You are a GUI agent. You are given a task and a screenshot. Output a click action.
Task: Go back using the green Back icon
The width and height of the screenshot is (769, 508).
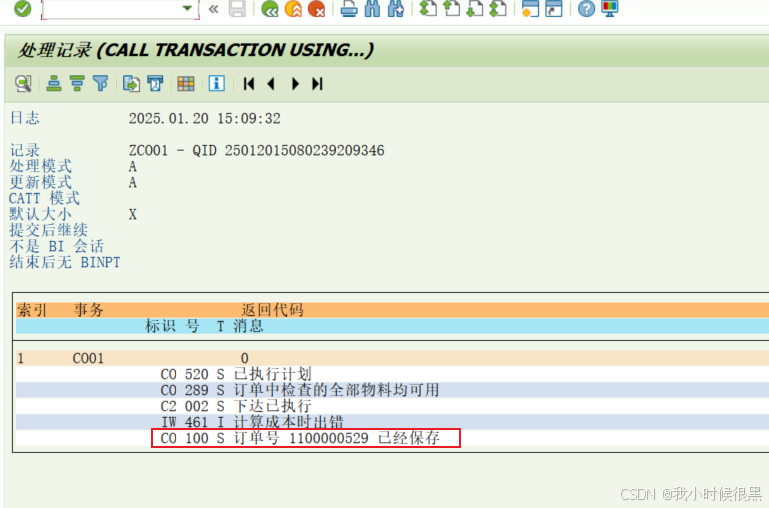click(x=270, y=8)
